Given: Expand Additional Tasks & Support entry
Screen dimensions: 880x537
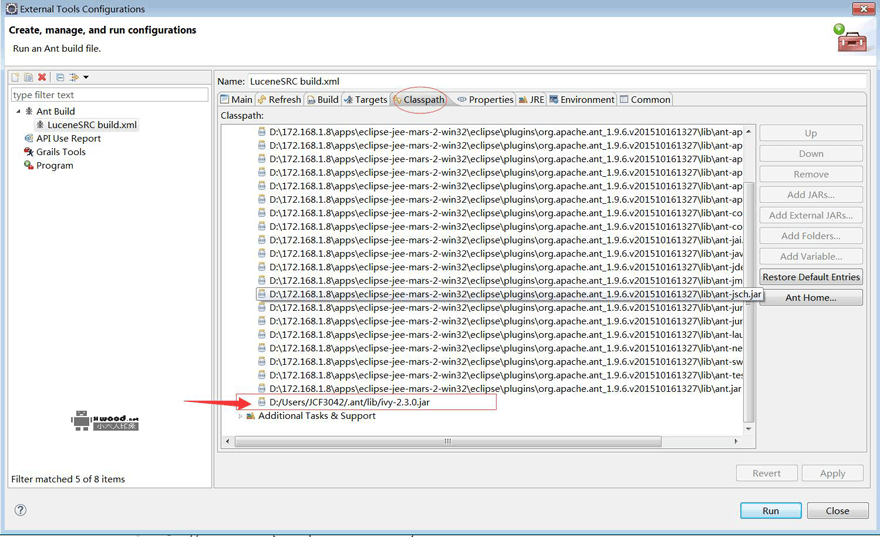Looking at the screenshot, I should [240, 416].
